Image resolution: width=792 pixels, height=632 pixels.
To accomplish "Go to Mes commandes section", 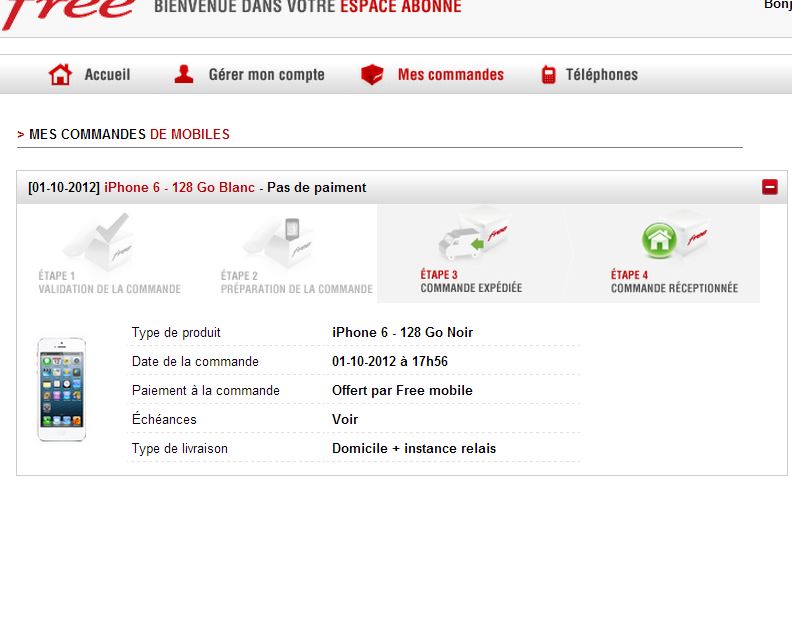I will pos(450,75).
